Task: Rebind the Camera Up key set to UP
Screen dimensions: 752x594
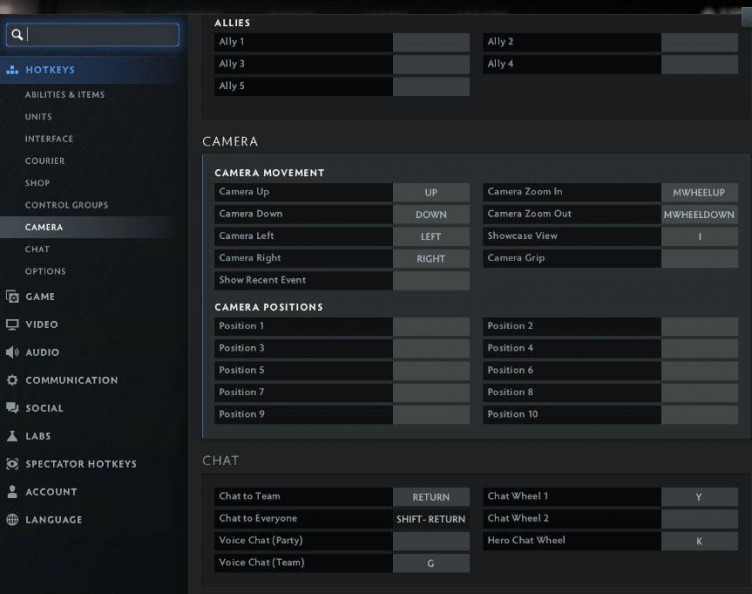Action: (431, 192)
